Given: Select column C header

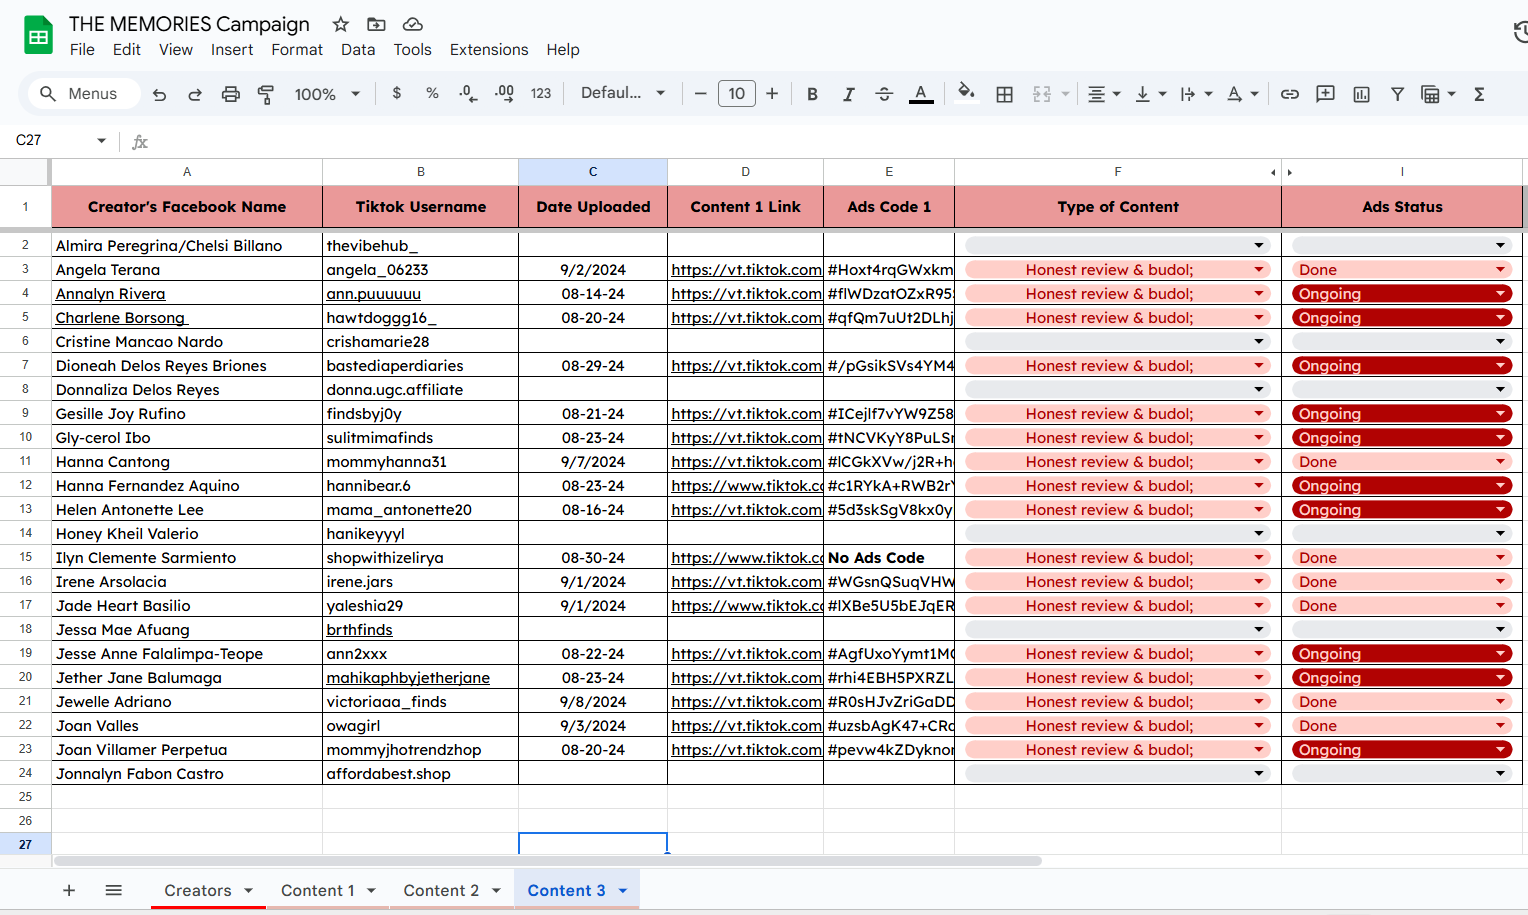Looking at the screenshot, I should pos(593,172).
